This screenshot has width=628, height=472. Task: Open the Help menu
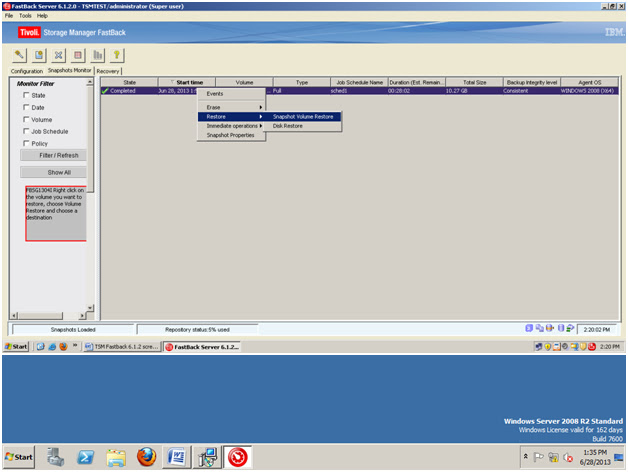pos(42,16)
